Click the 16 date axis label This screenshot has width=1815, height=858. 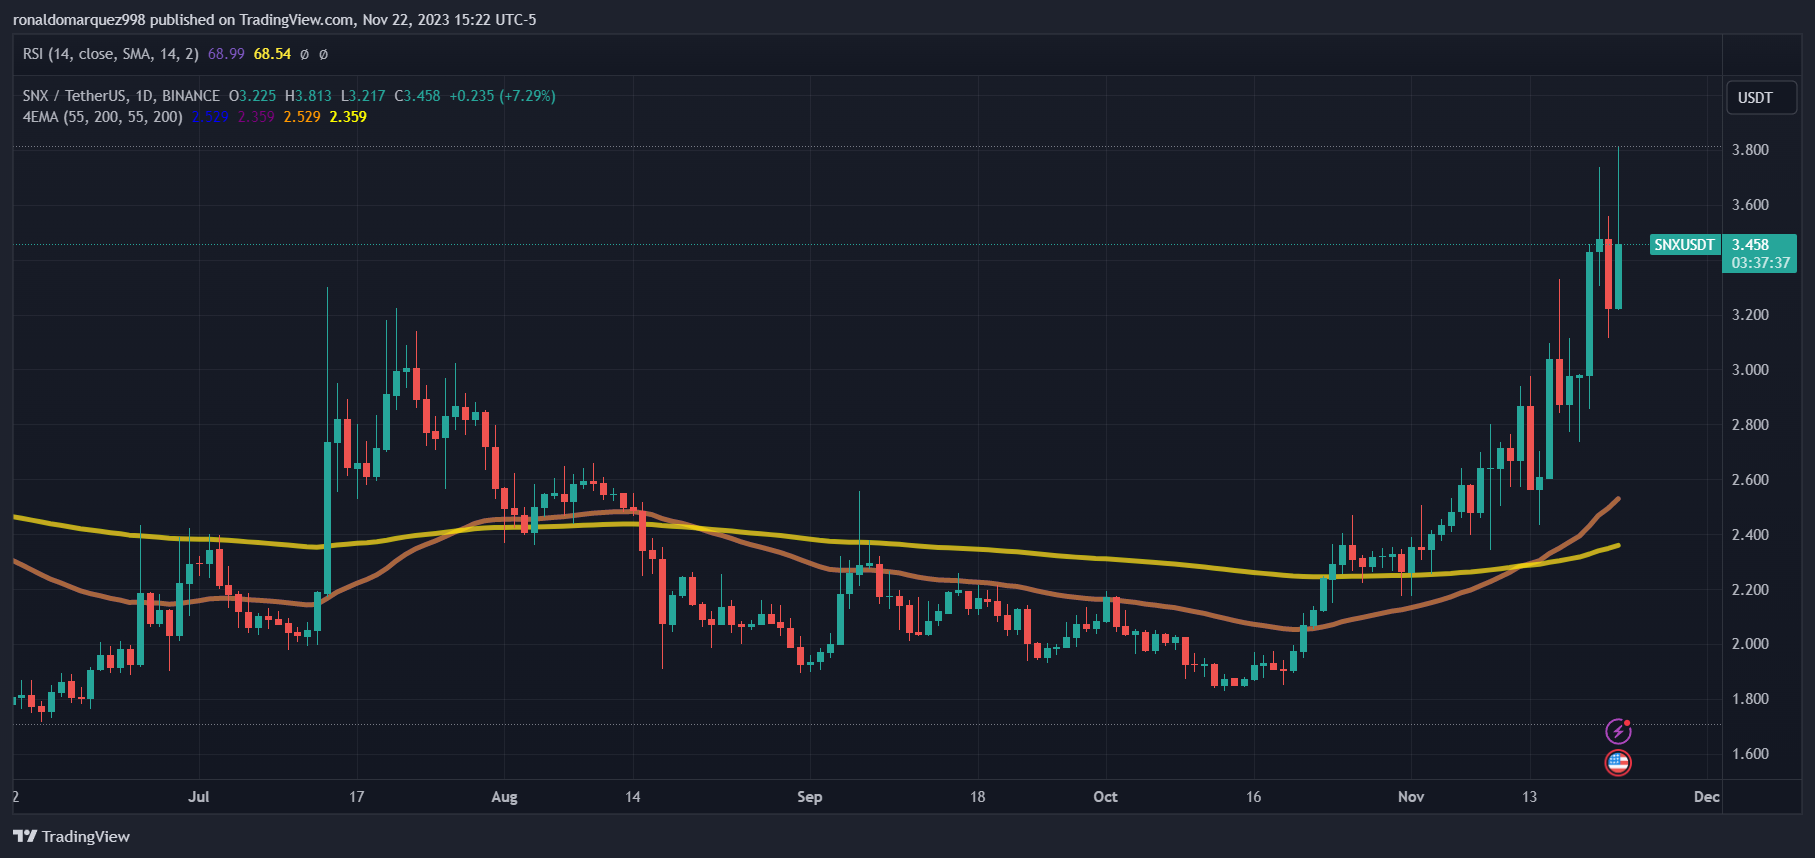pyautogui.click(x=1254, y=797)
